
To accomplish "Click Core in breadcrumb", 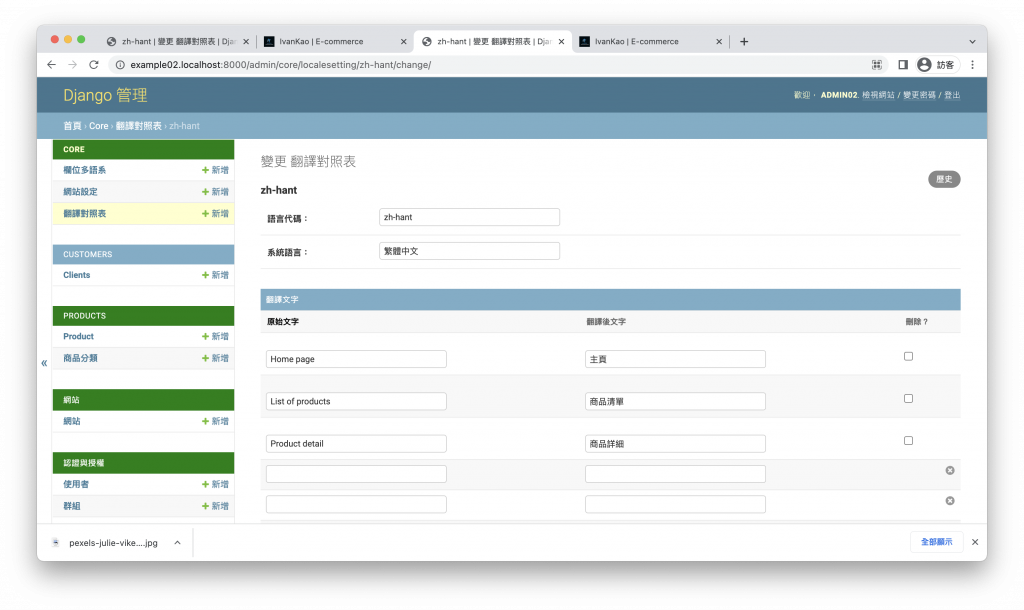I will click(x=99, y=126).
